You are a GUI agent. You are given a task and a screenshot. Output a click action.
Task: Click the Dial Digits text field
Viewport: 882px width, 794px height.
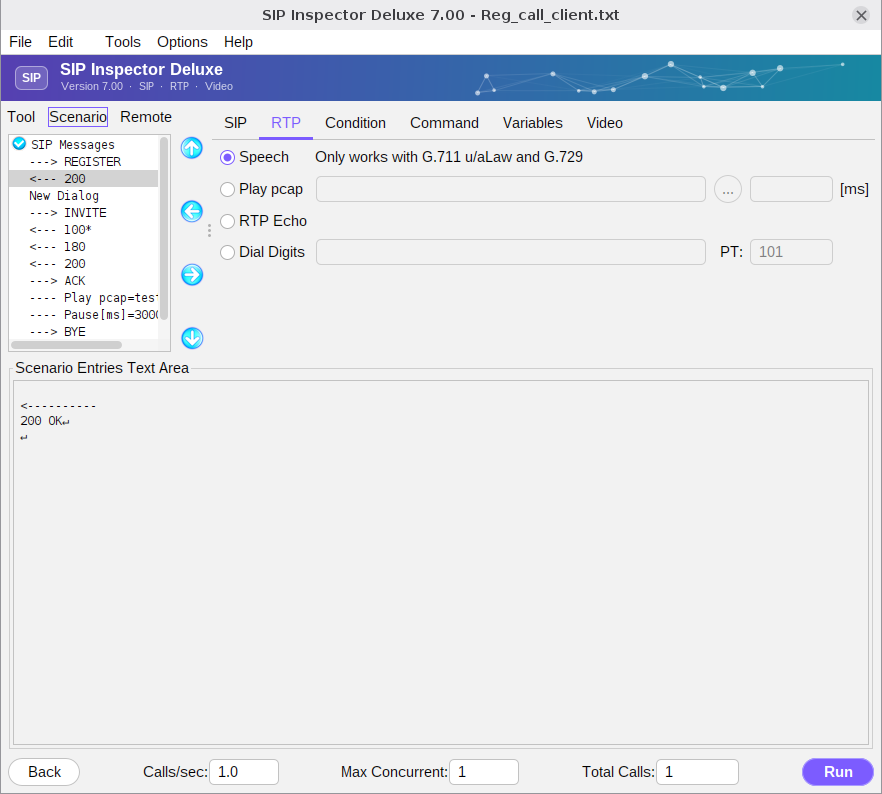click(511, 252)
